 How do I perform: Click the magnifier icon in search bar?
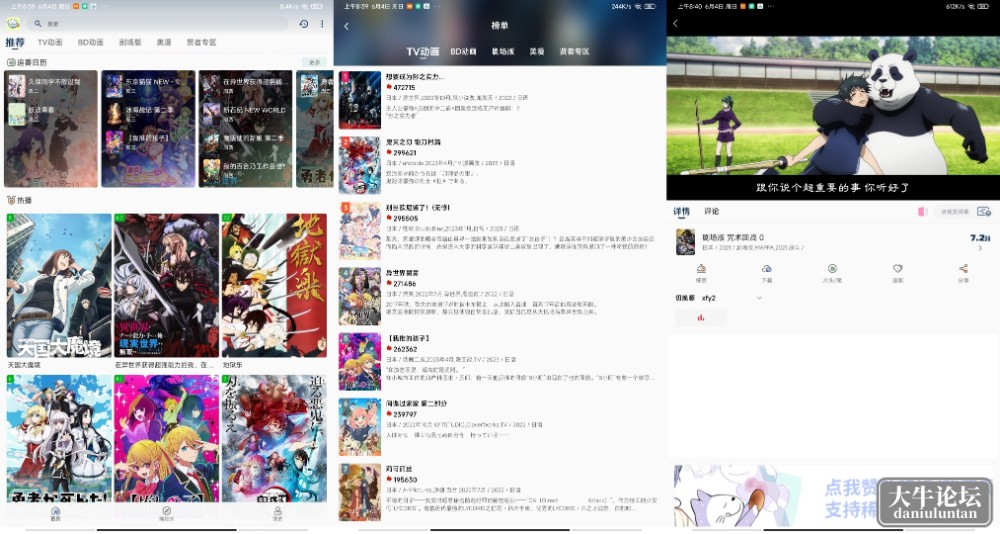point(38,24)
